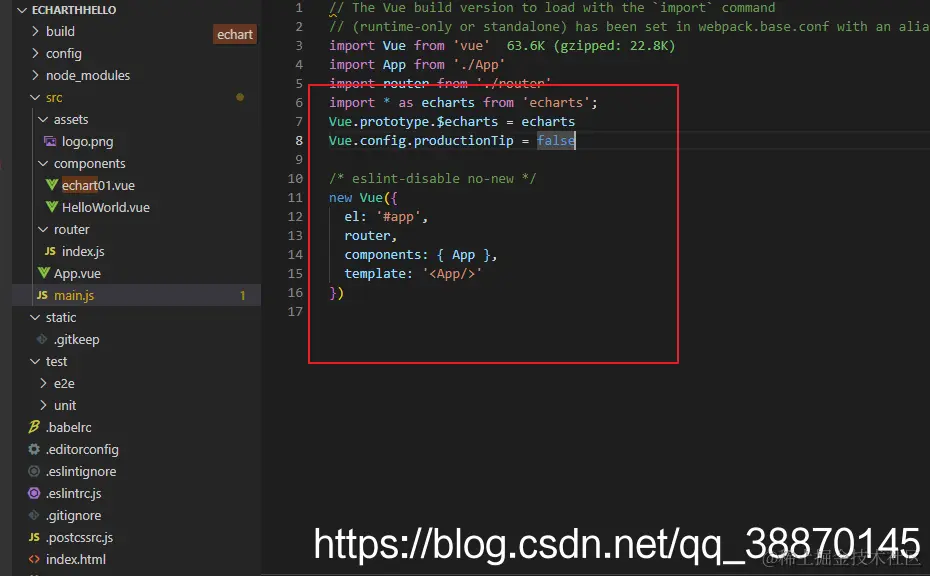Open .gitignore file

[74, 515]
